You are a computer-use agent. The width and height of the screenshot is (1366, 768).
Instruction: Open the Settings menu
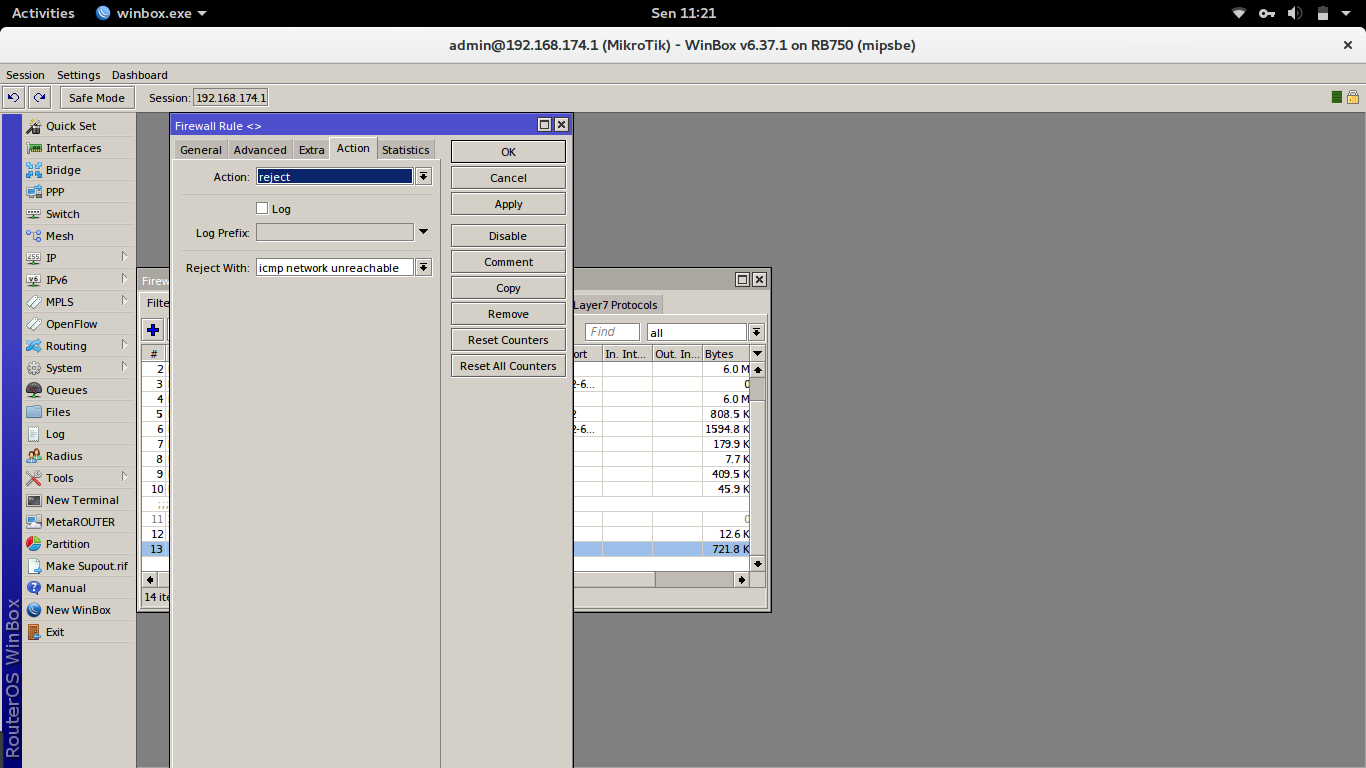point(78,75)
